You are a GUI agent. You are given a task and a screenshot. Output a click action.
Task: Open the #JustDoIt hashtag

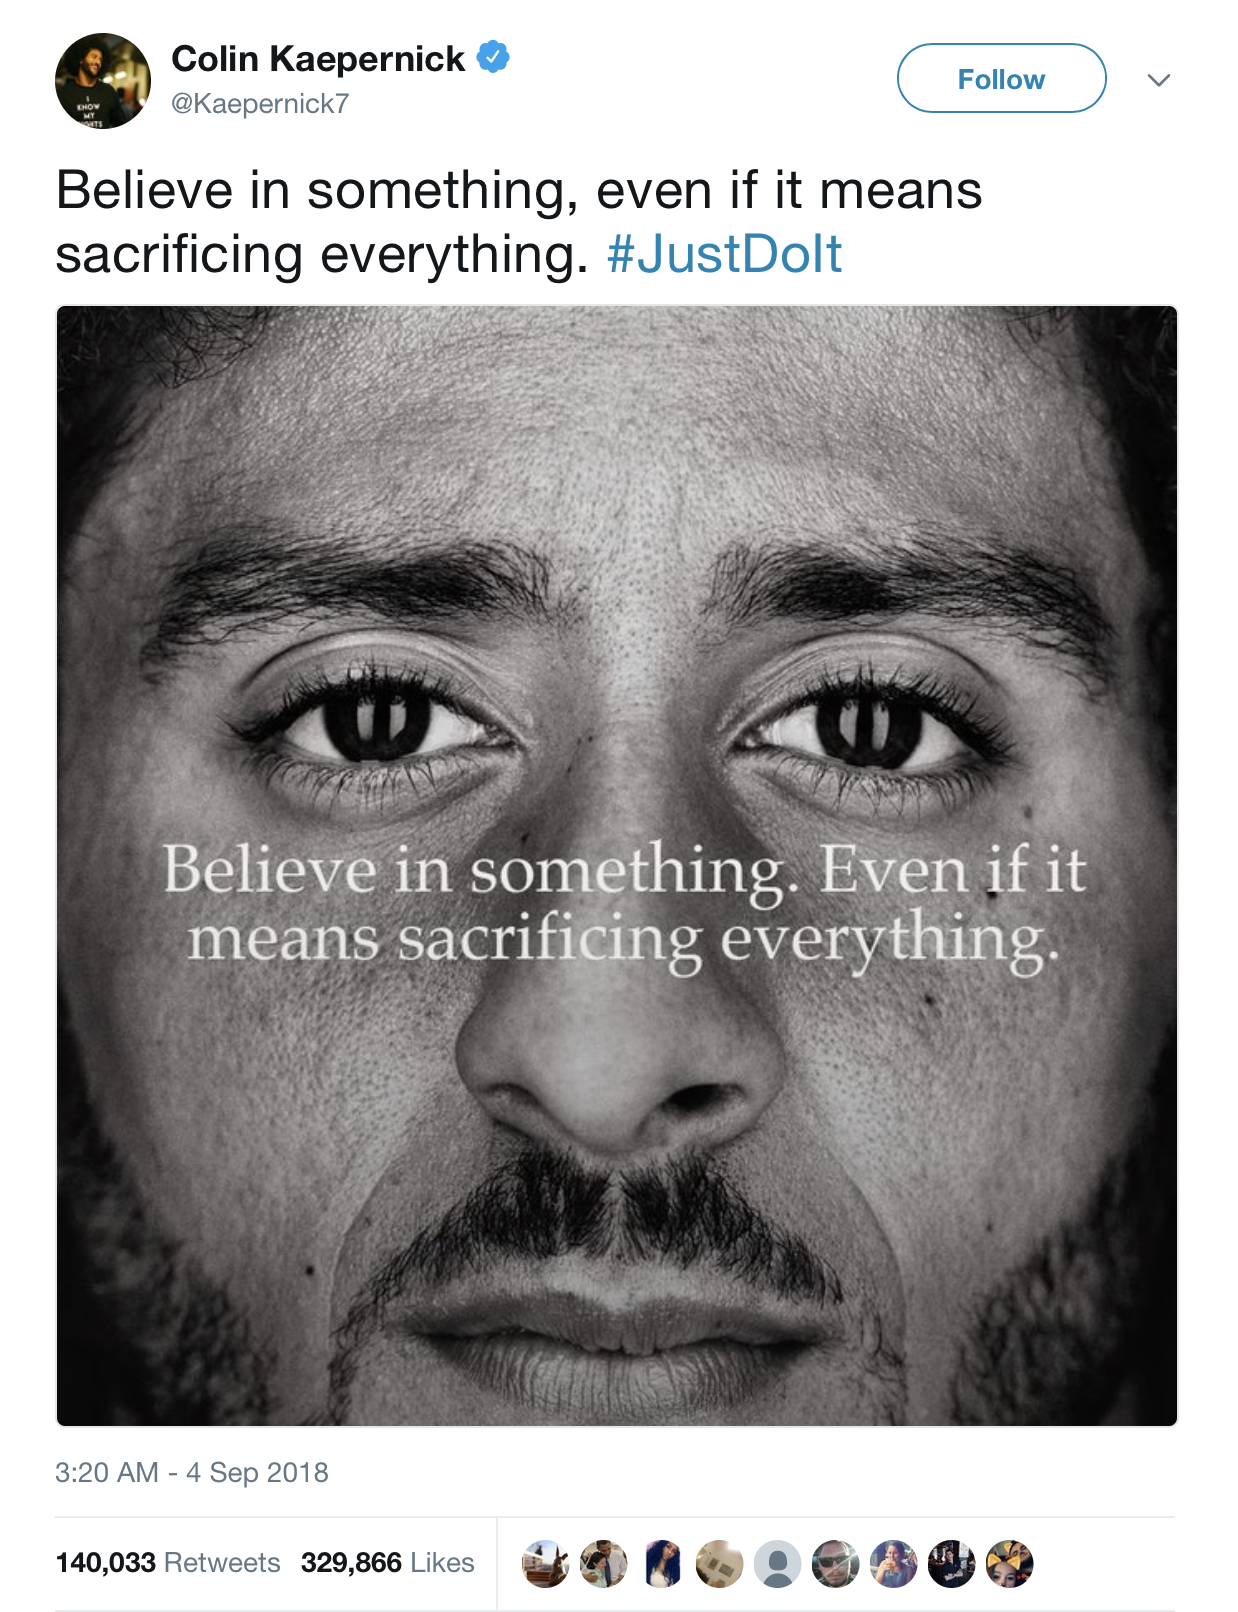coord(724,254)
